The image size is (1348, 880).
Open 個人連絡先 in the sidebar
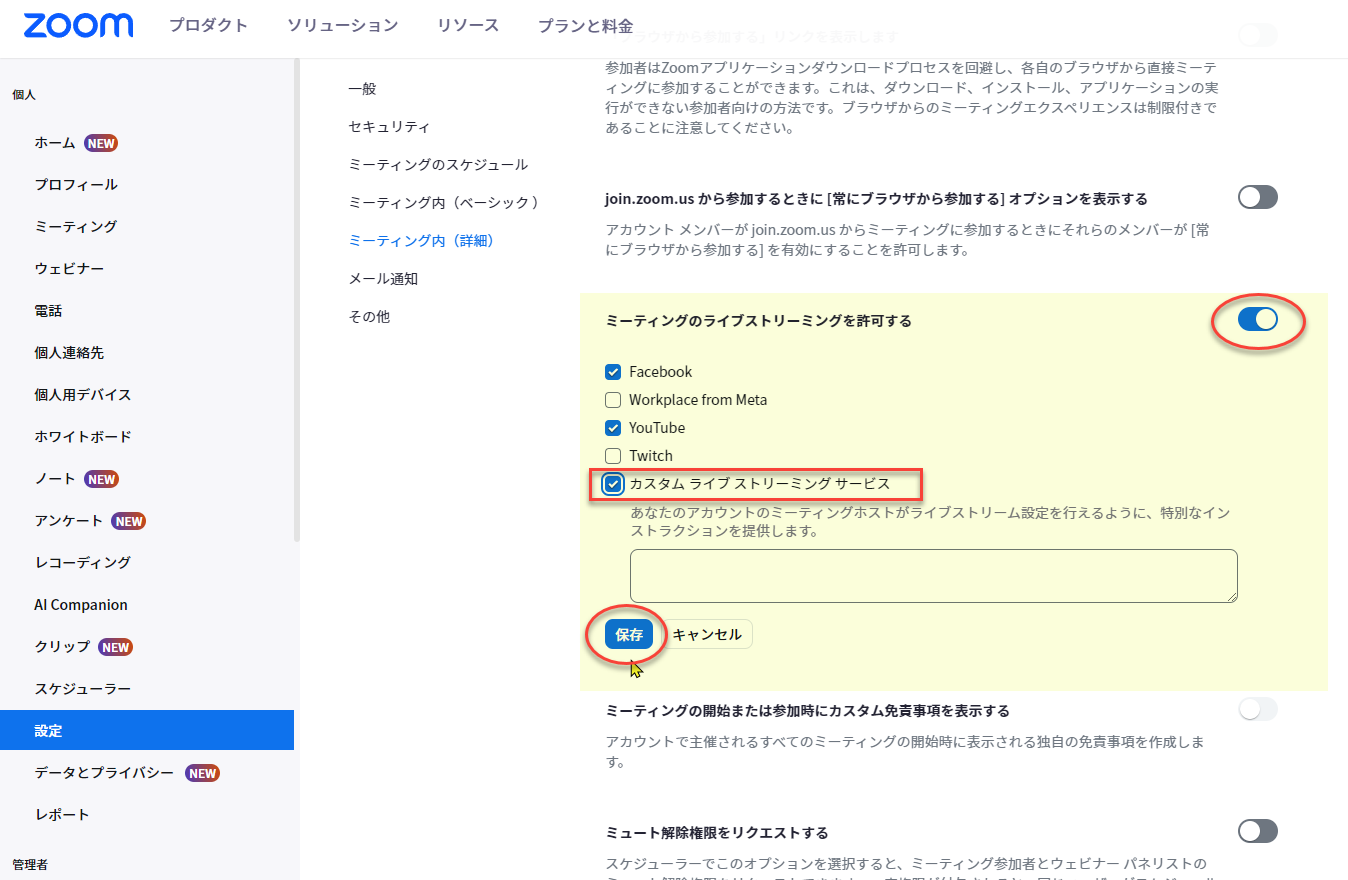coord(69,353)
